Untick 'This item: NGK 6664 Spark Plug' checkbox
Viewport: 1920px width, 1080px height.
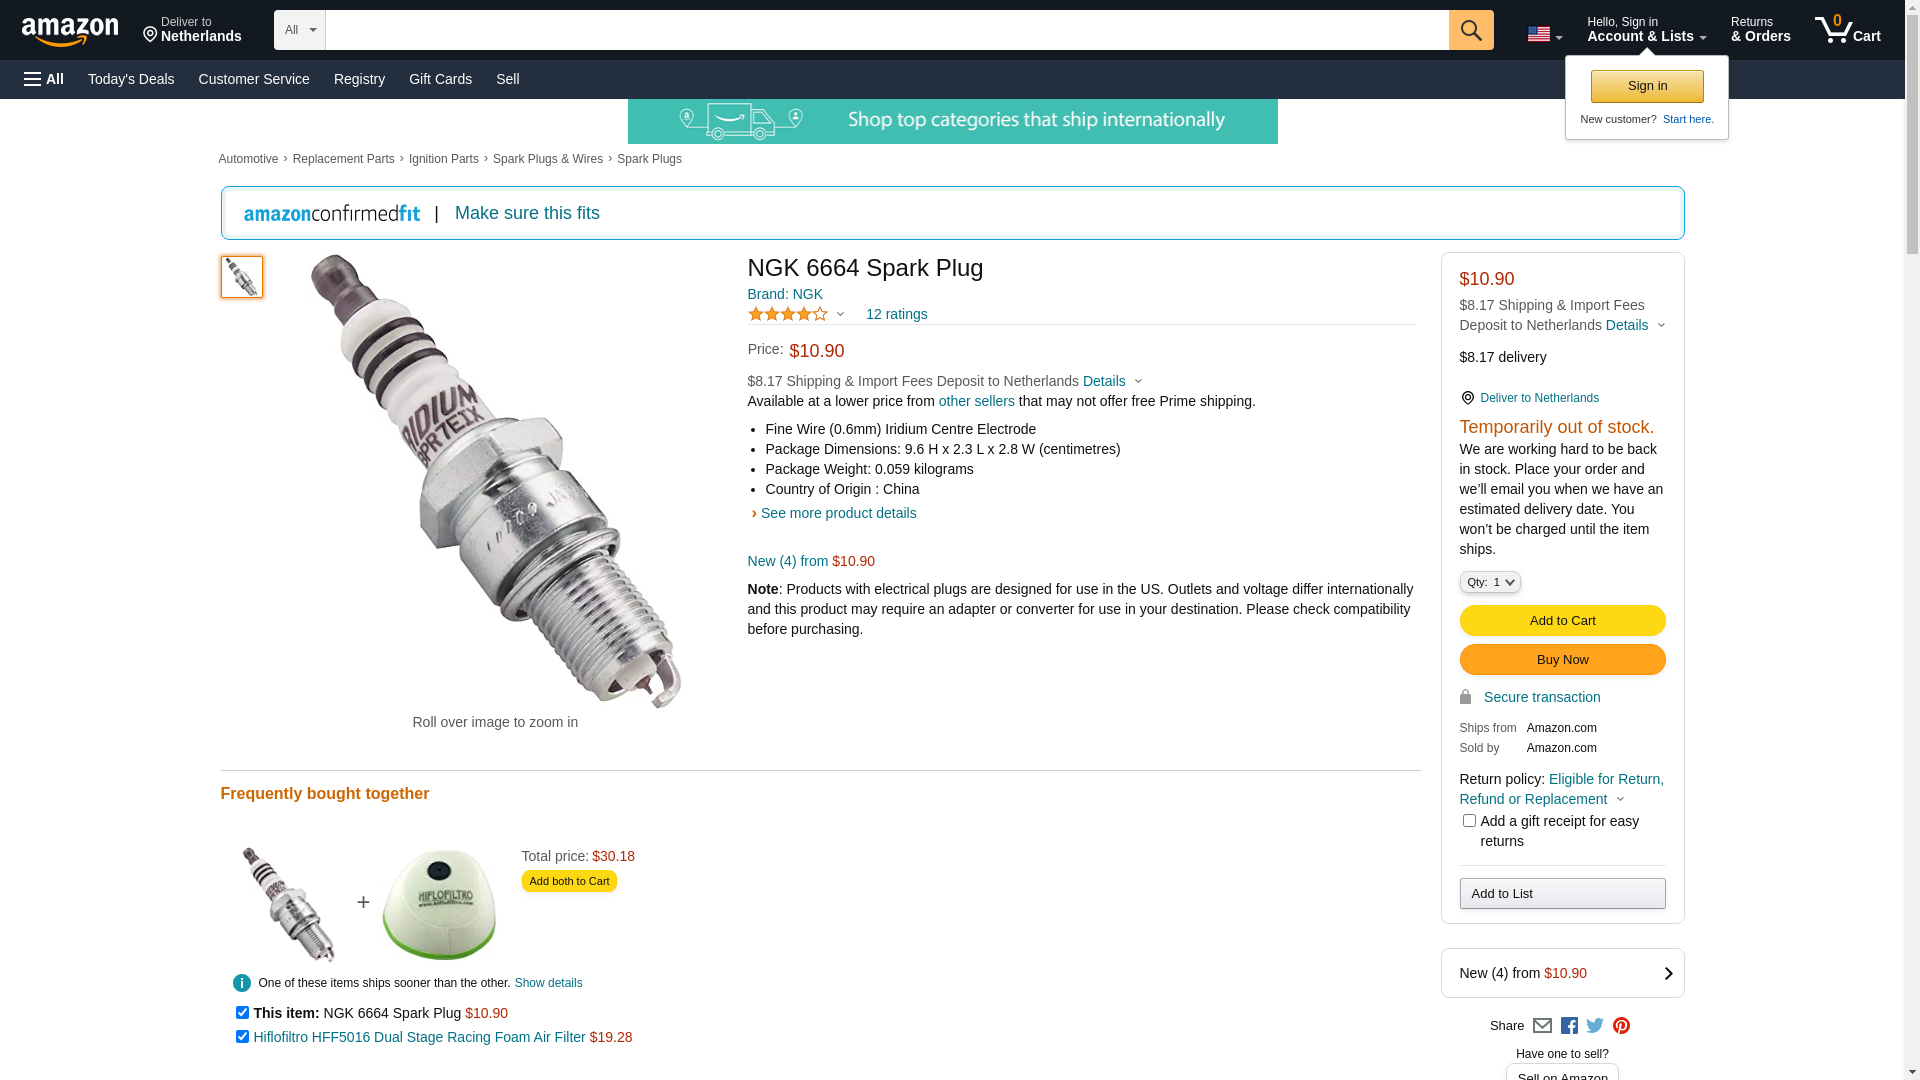click(242, 1013)
